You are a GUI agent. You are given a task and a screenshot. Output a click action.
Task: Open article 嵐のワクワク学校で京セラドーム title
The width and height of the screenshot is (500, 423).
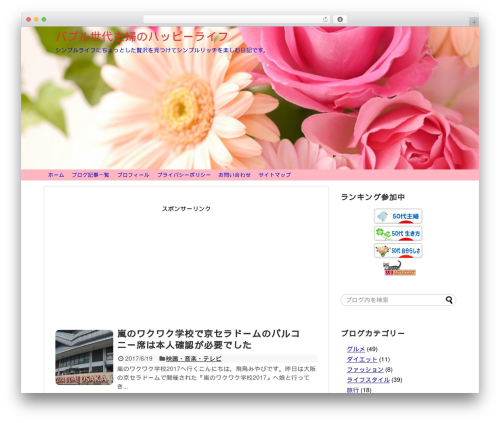coord(208,339)
